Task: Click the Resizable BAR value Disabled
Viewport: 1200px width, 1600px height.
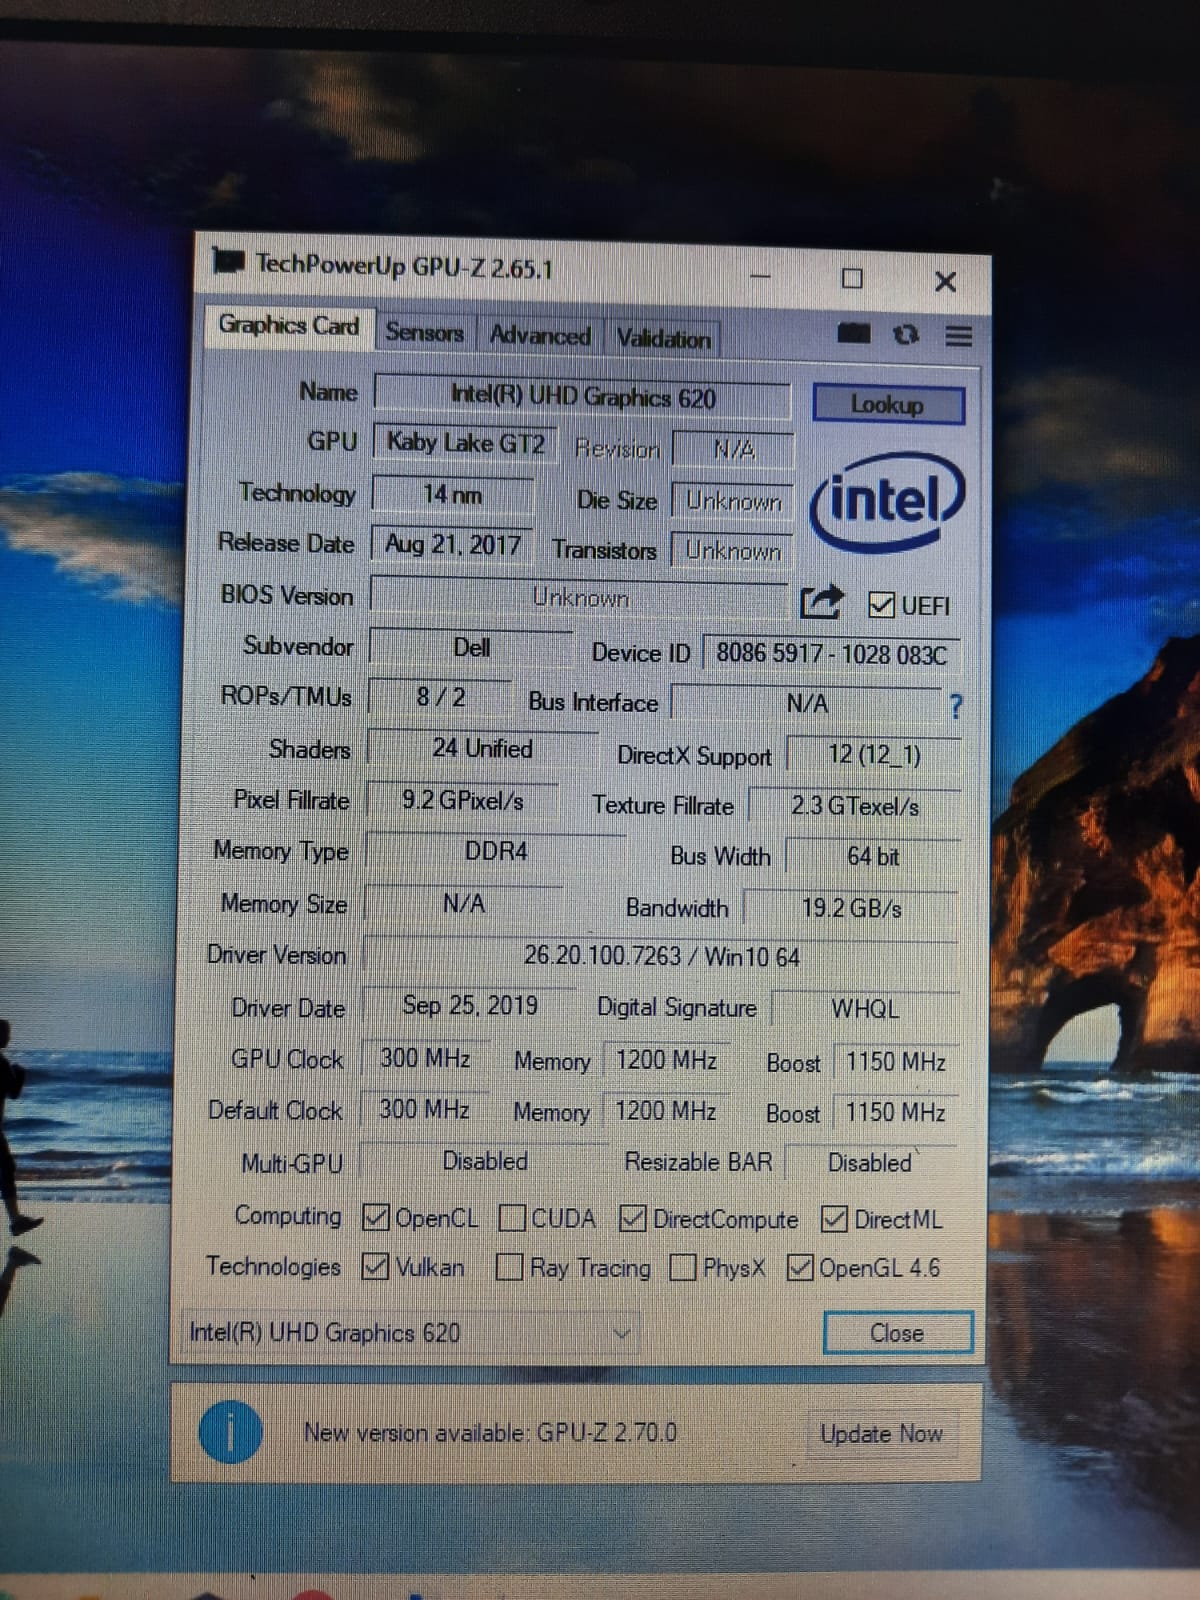Action: (870, 1163)
